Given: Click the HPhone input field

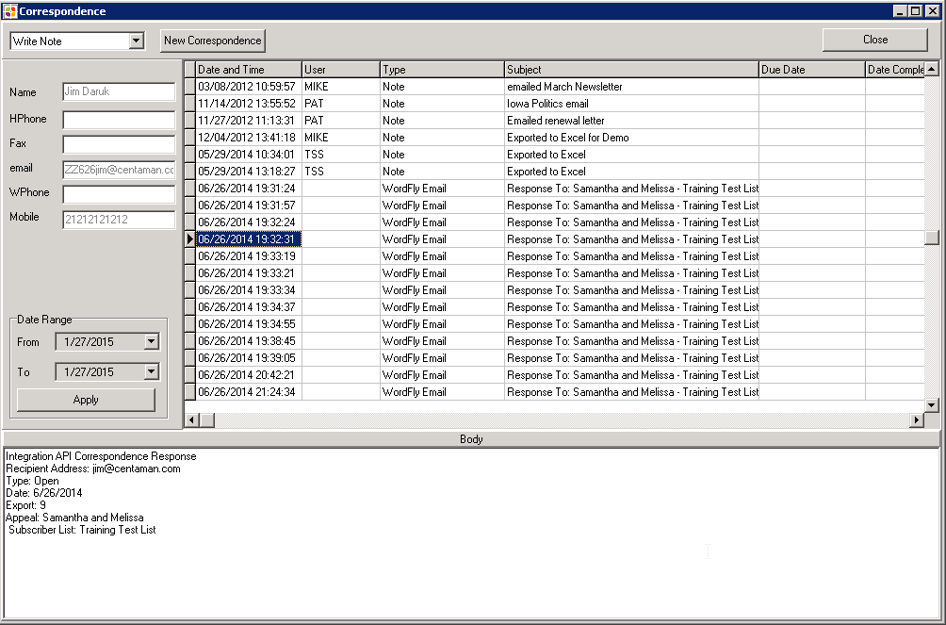Looking at the screenshot, I should pos(119,119).
